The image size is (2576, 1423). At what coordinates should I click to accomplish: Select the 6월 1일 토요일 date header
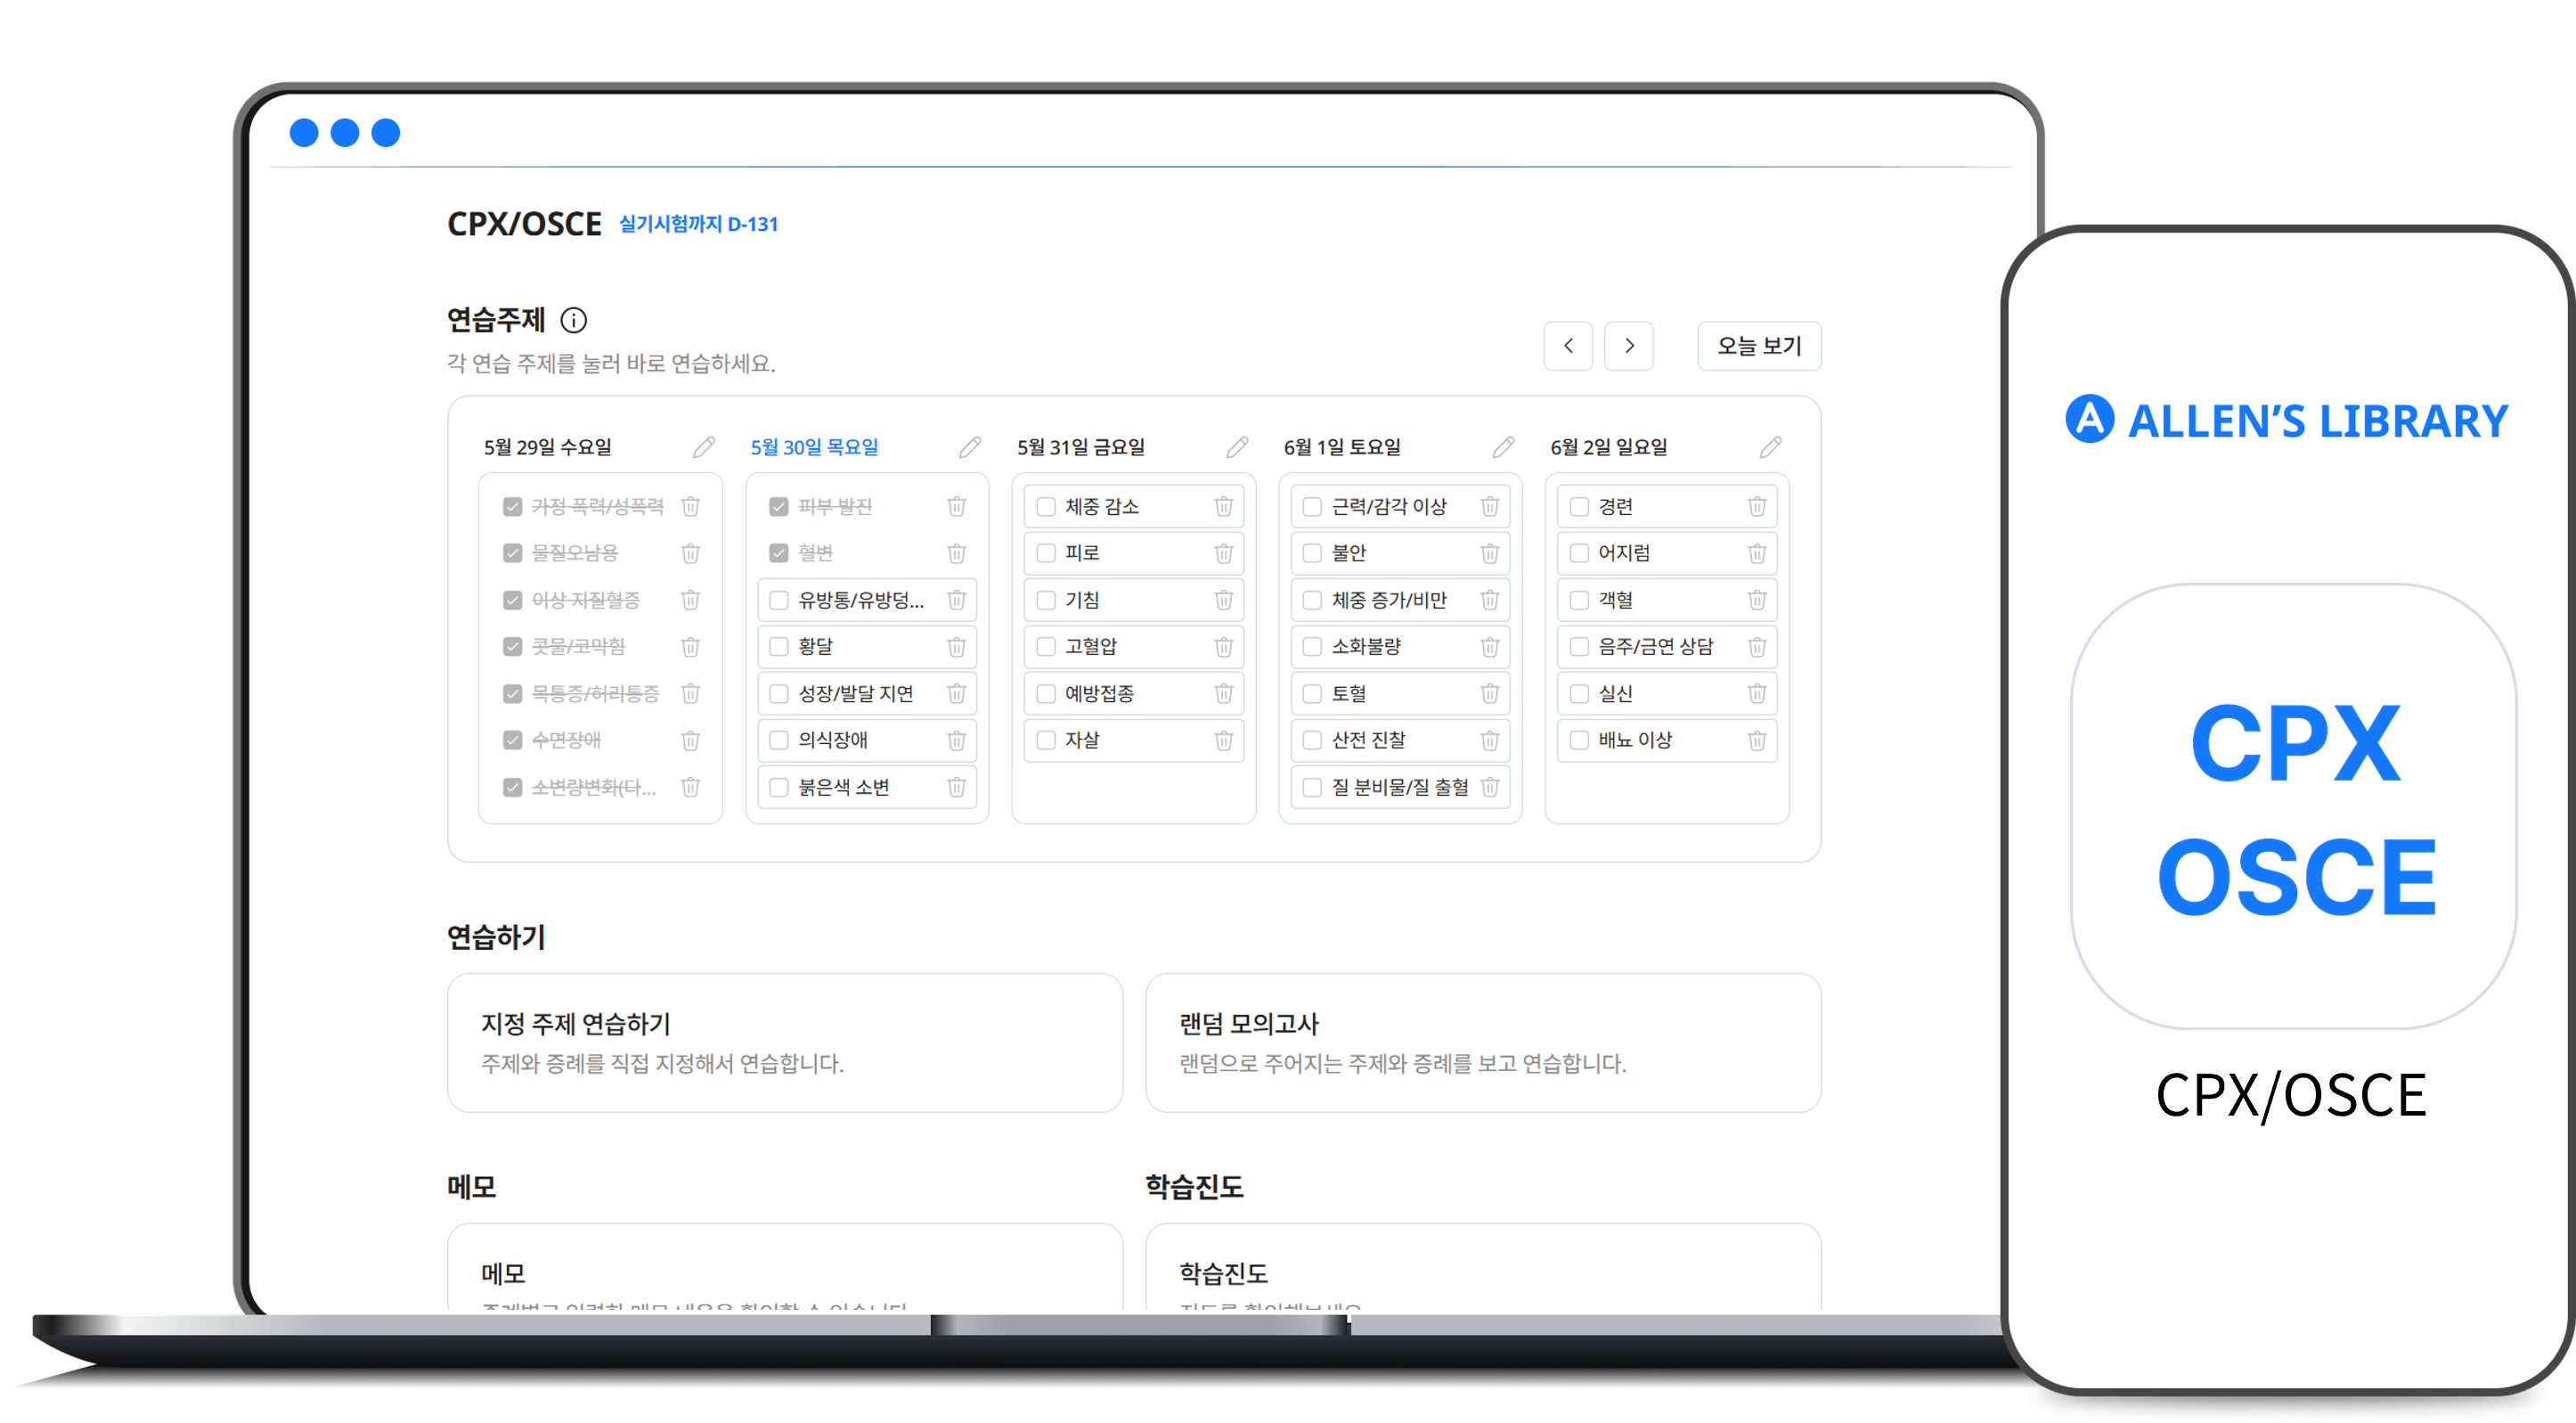(1345, 447)
